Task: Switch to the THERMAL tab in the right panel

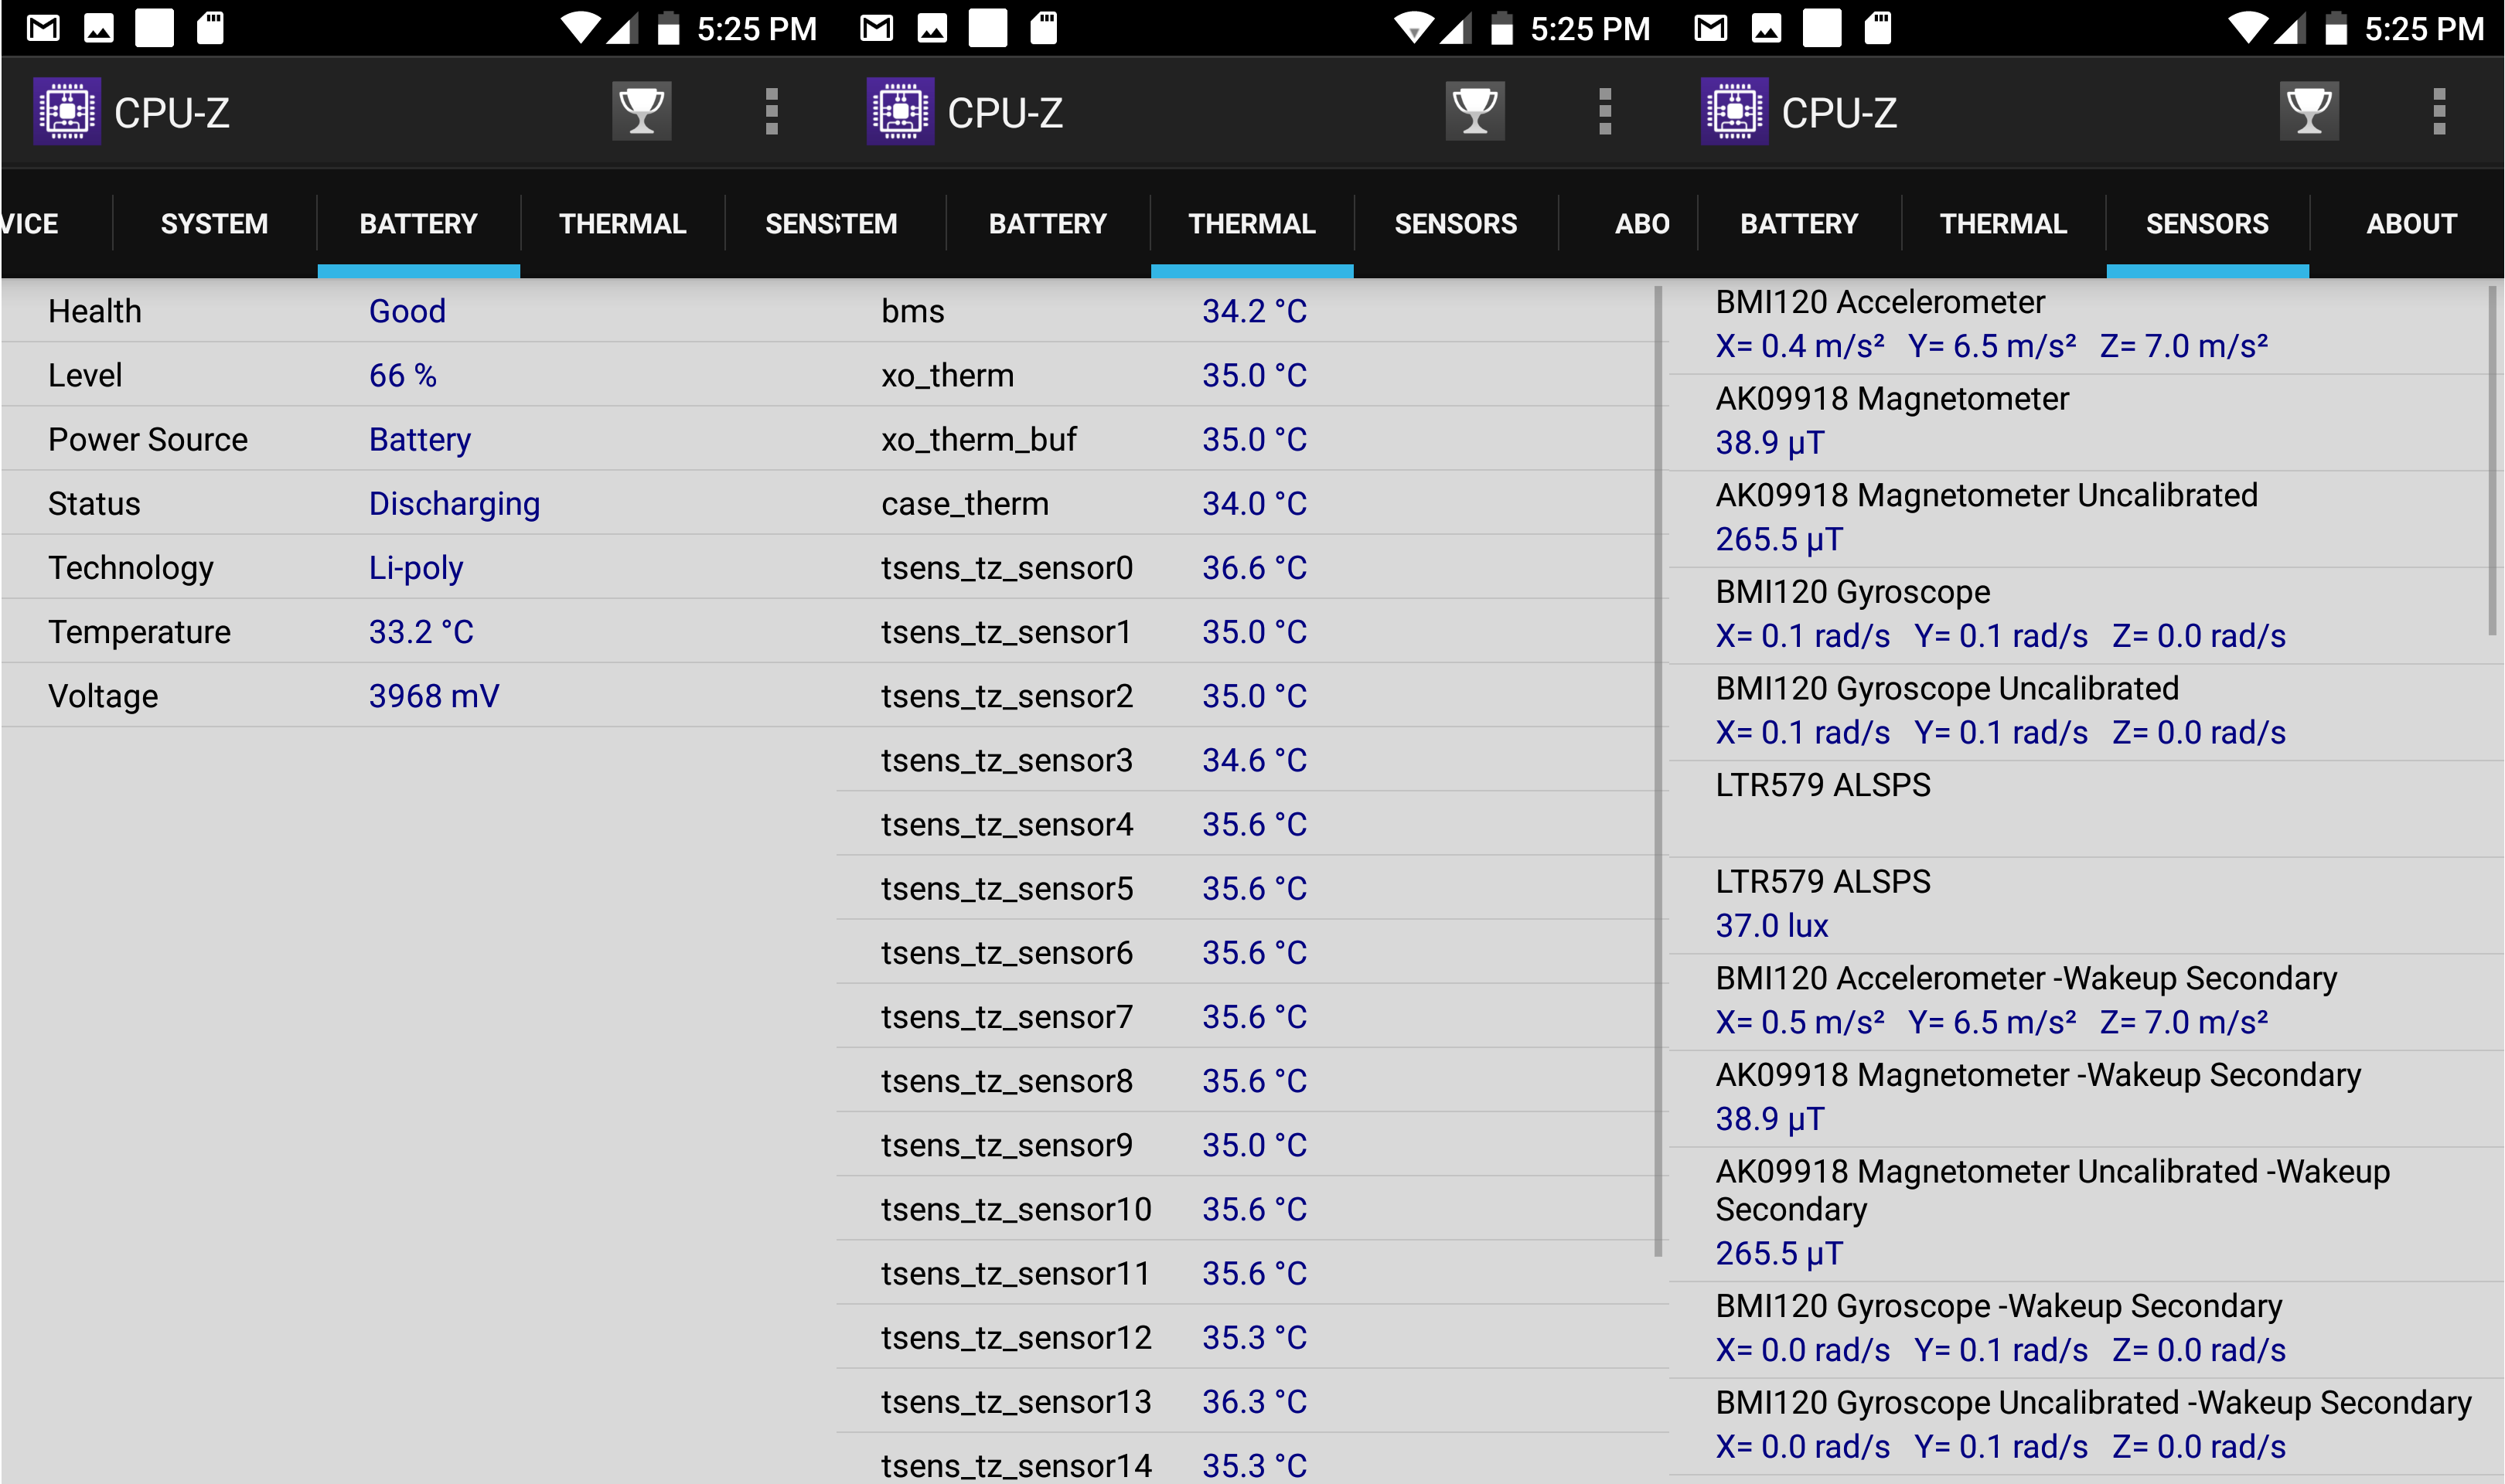Action: 2003,223
